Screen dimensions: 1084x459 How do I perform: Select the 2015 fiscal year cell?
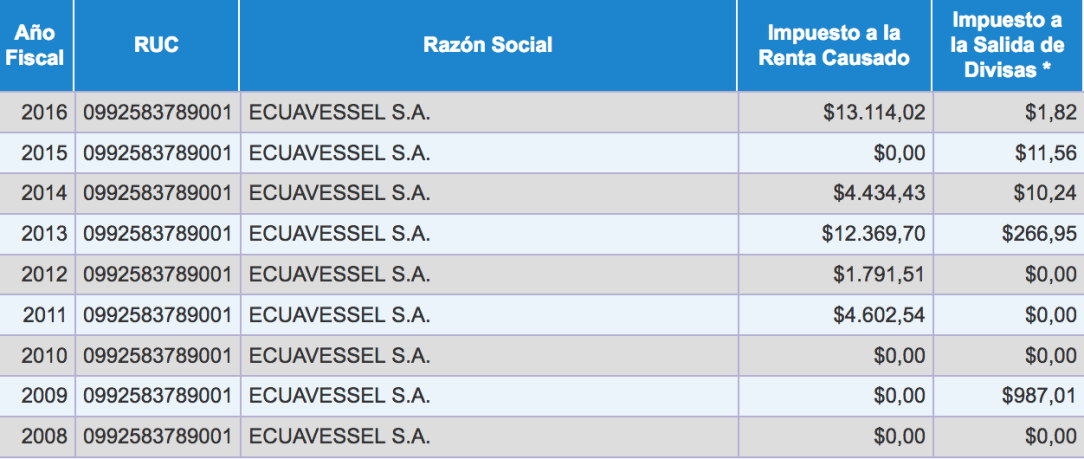44,153
